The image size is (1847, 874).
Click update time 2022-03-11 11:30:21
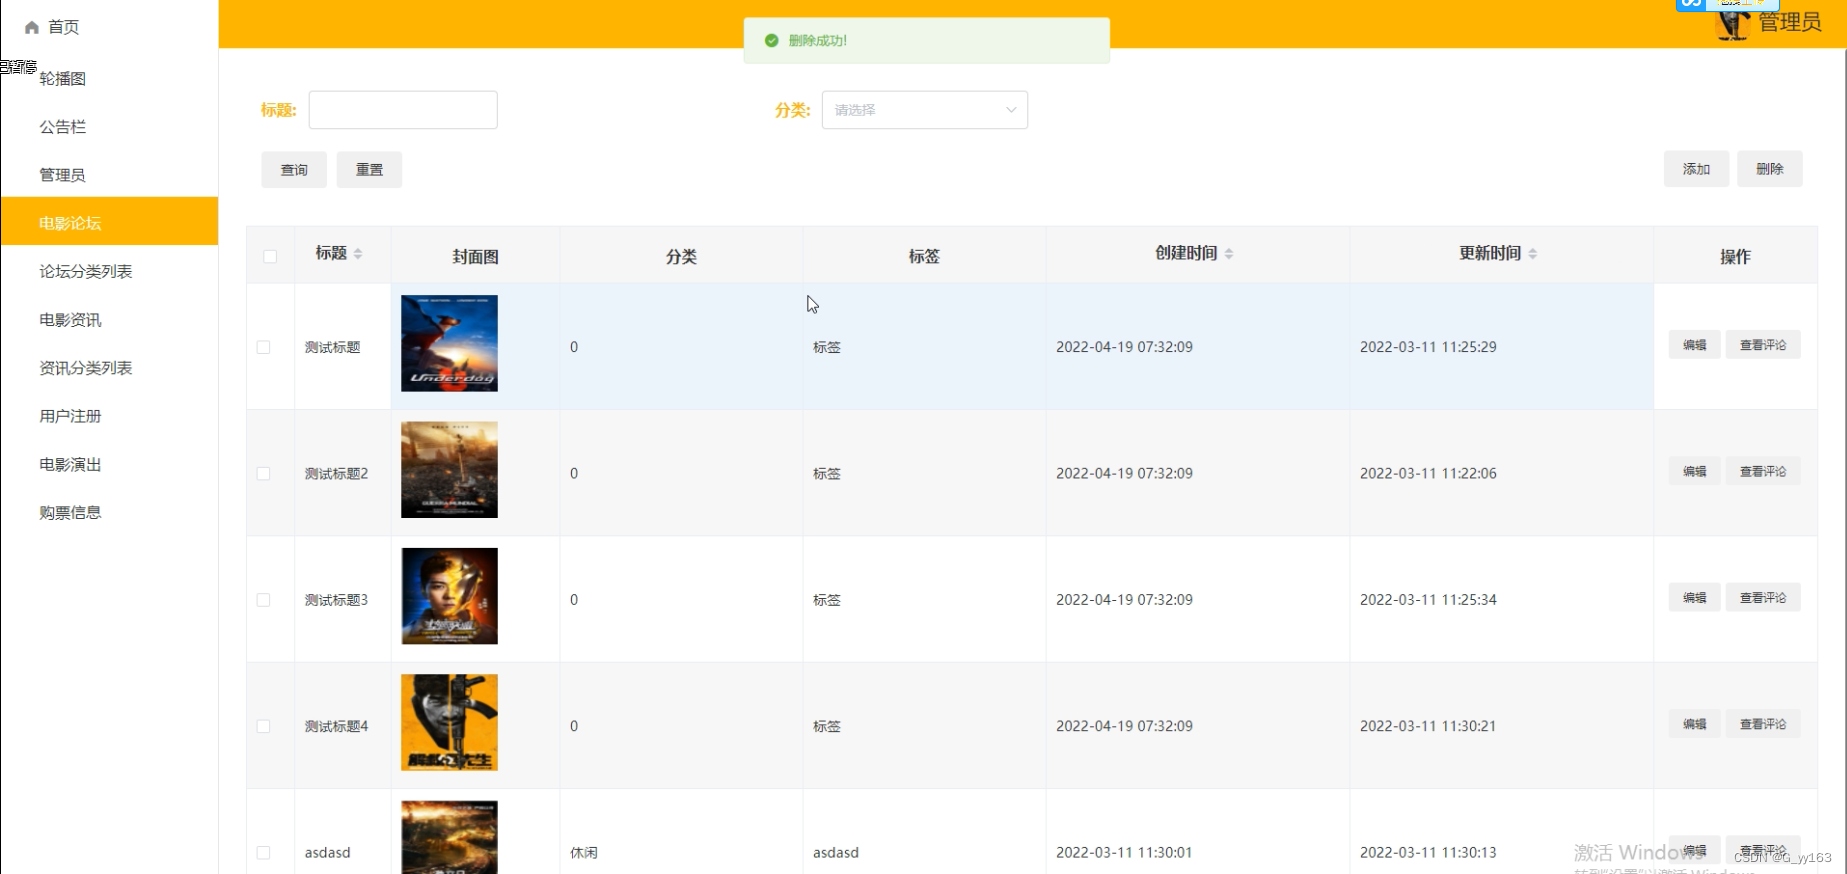coord(1428,726)
